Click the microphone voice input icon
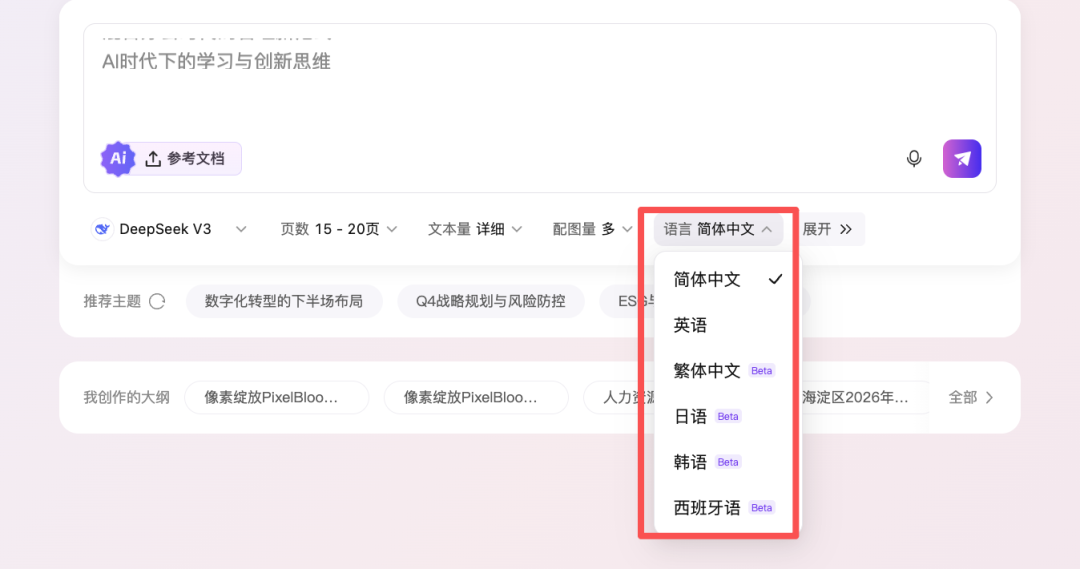 [914, 158]
